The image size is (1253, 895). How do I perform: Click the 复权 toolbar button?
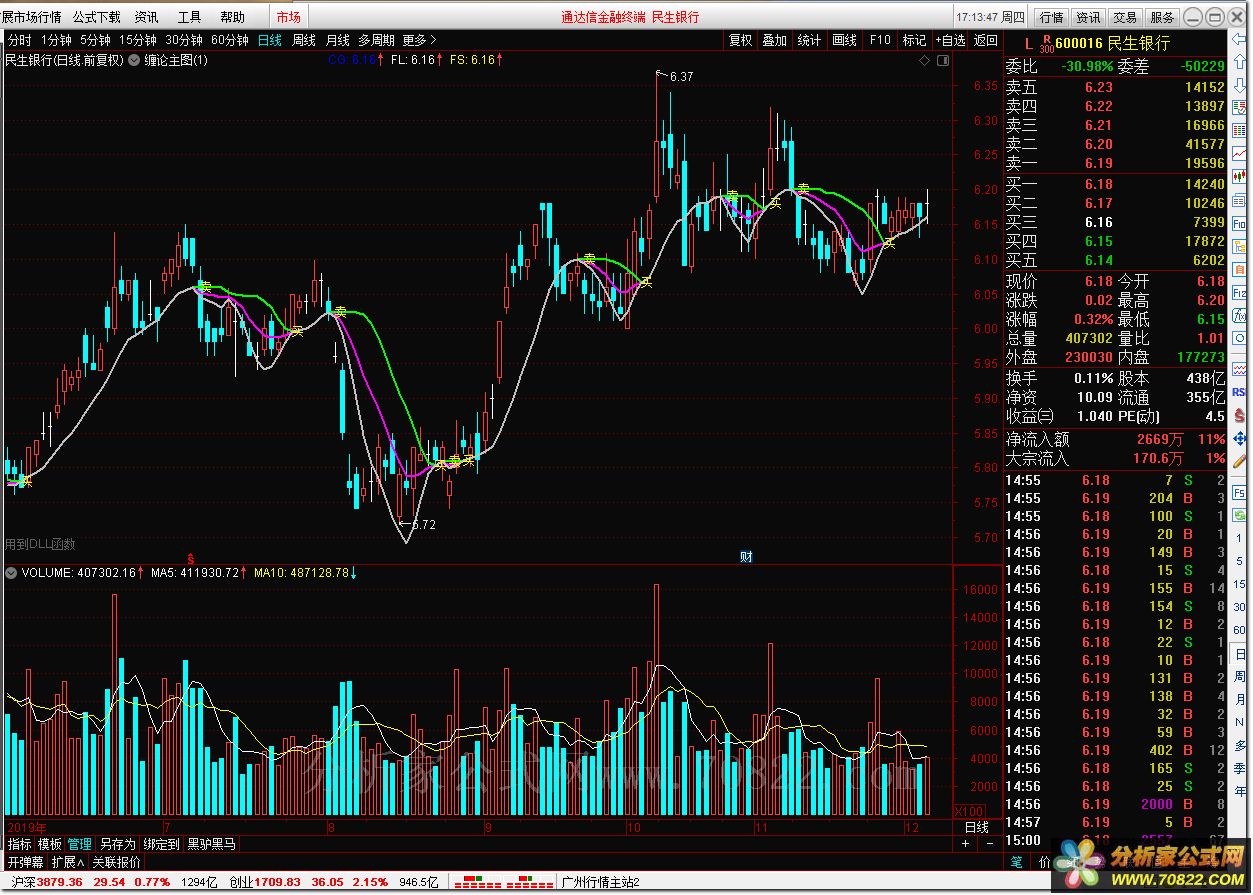740,40
